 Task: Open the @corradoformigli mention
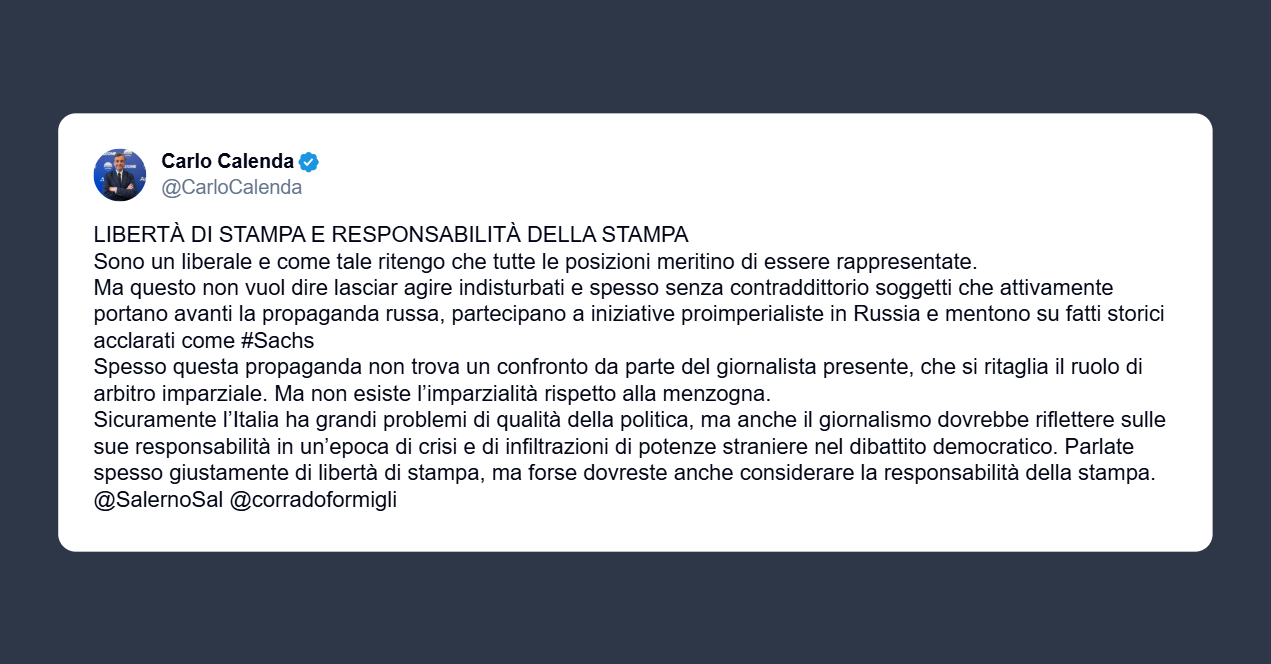pos(313,501)
